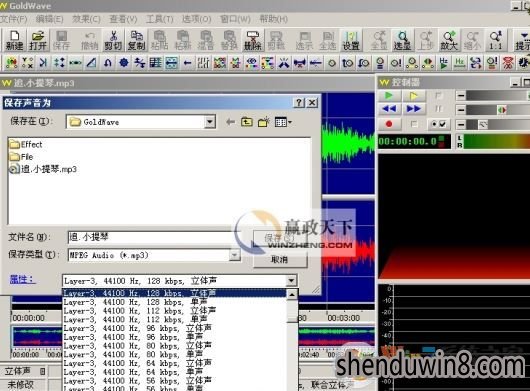Click the triangle fade effect icon

[91, 63]
